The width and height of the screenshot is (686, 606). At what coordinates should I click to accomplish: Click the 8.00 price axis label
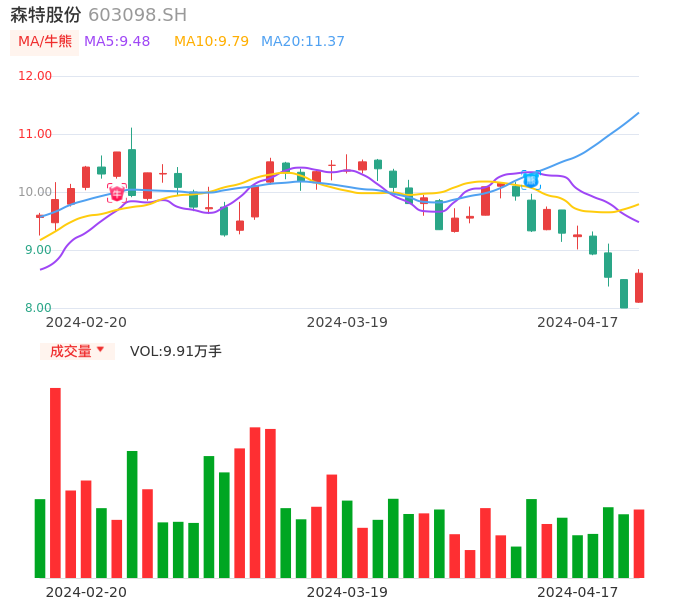point(38,308)
